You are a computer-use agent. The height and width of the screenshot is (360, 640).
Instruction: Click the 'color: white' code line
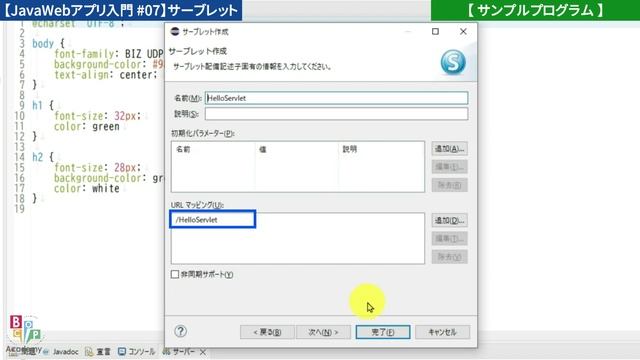(x=87, y=189)
